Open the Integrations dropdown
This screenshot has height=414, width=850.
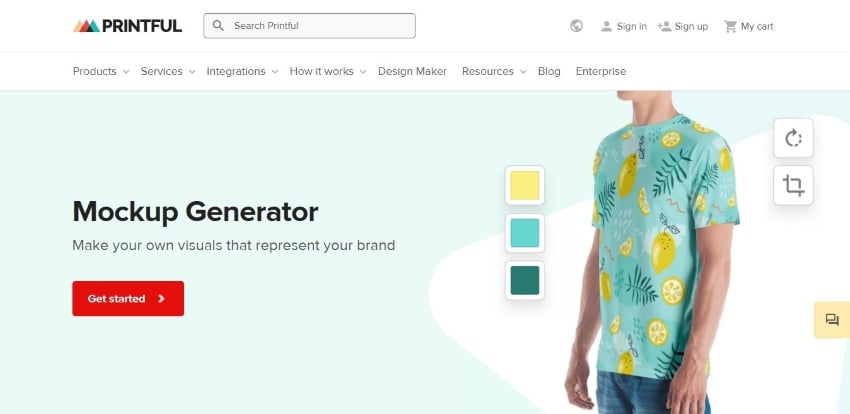[x=242, y=72]
